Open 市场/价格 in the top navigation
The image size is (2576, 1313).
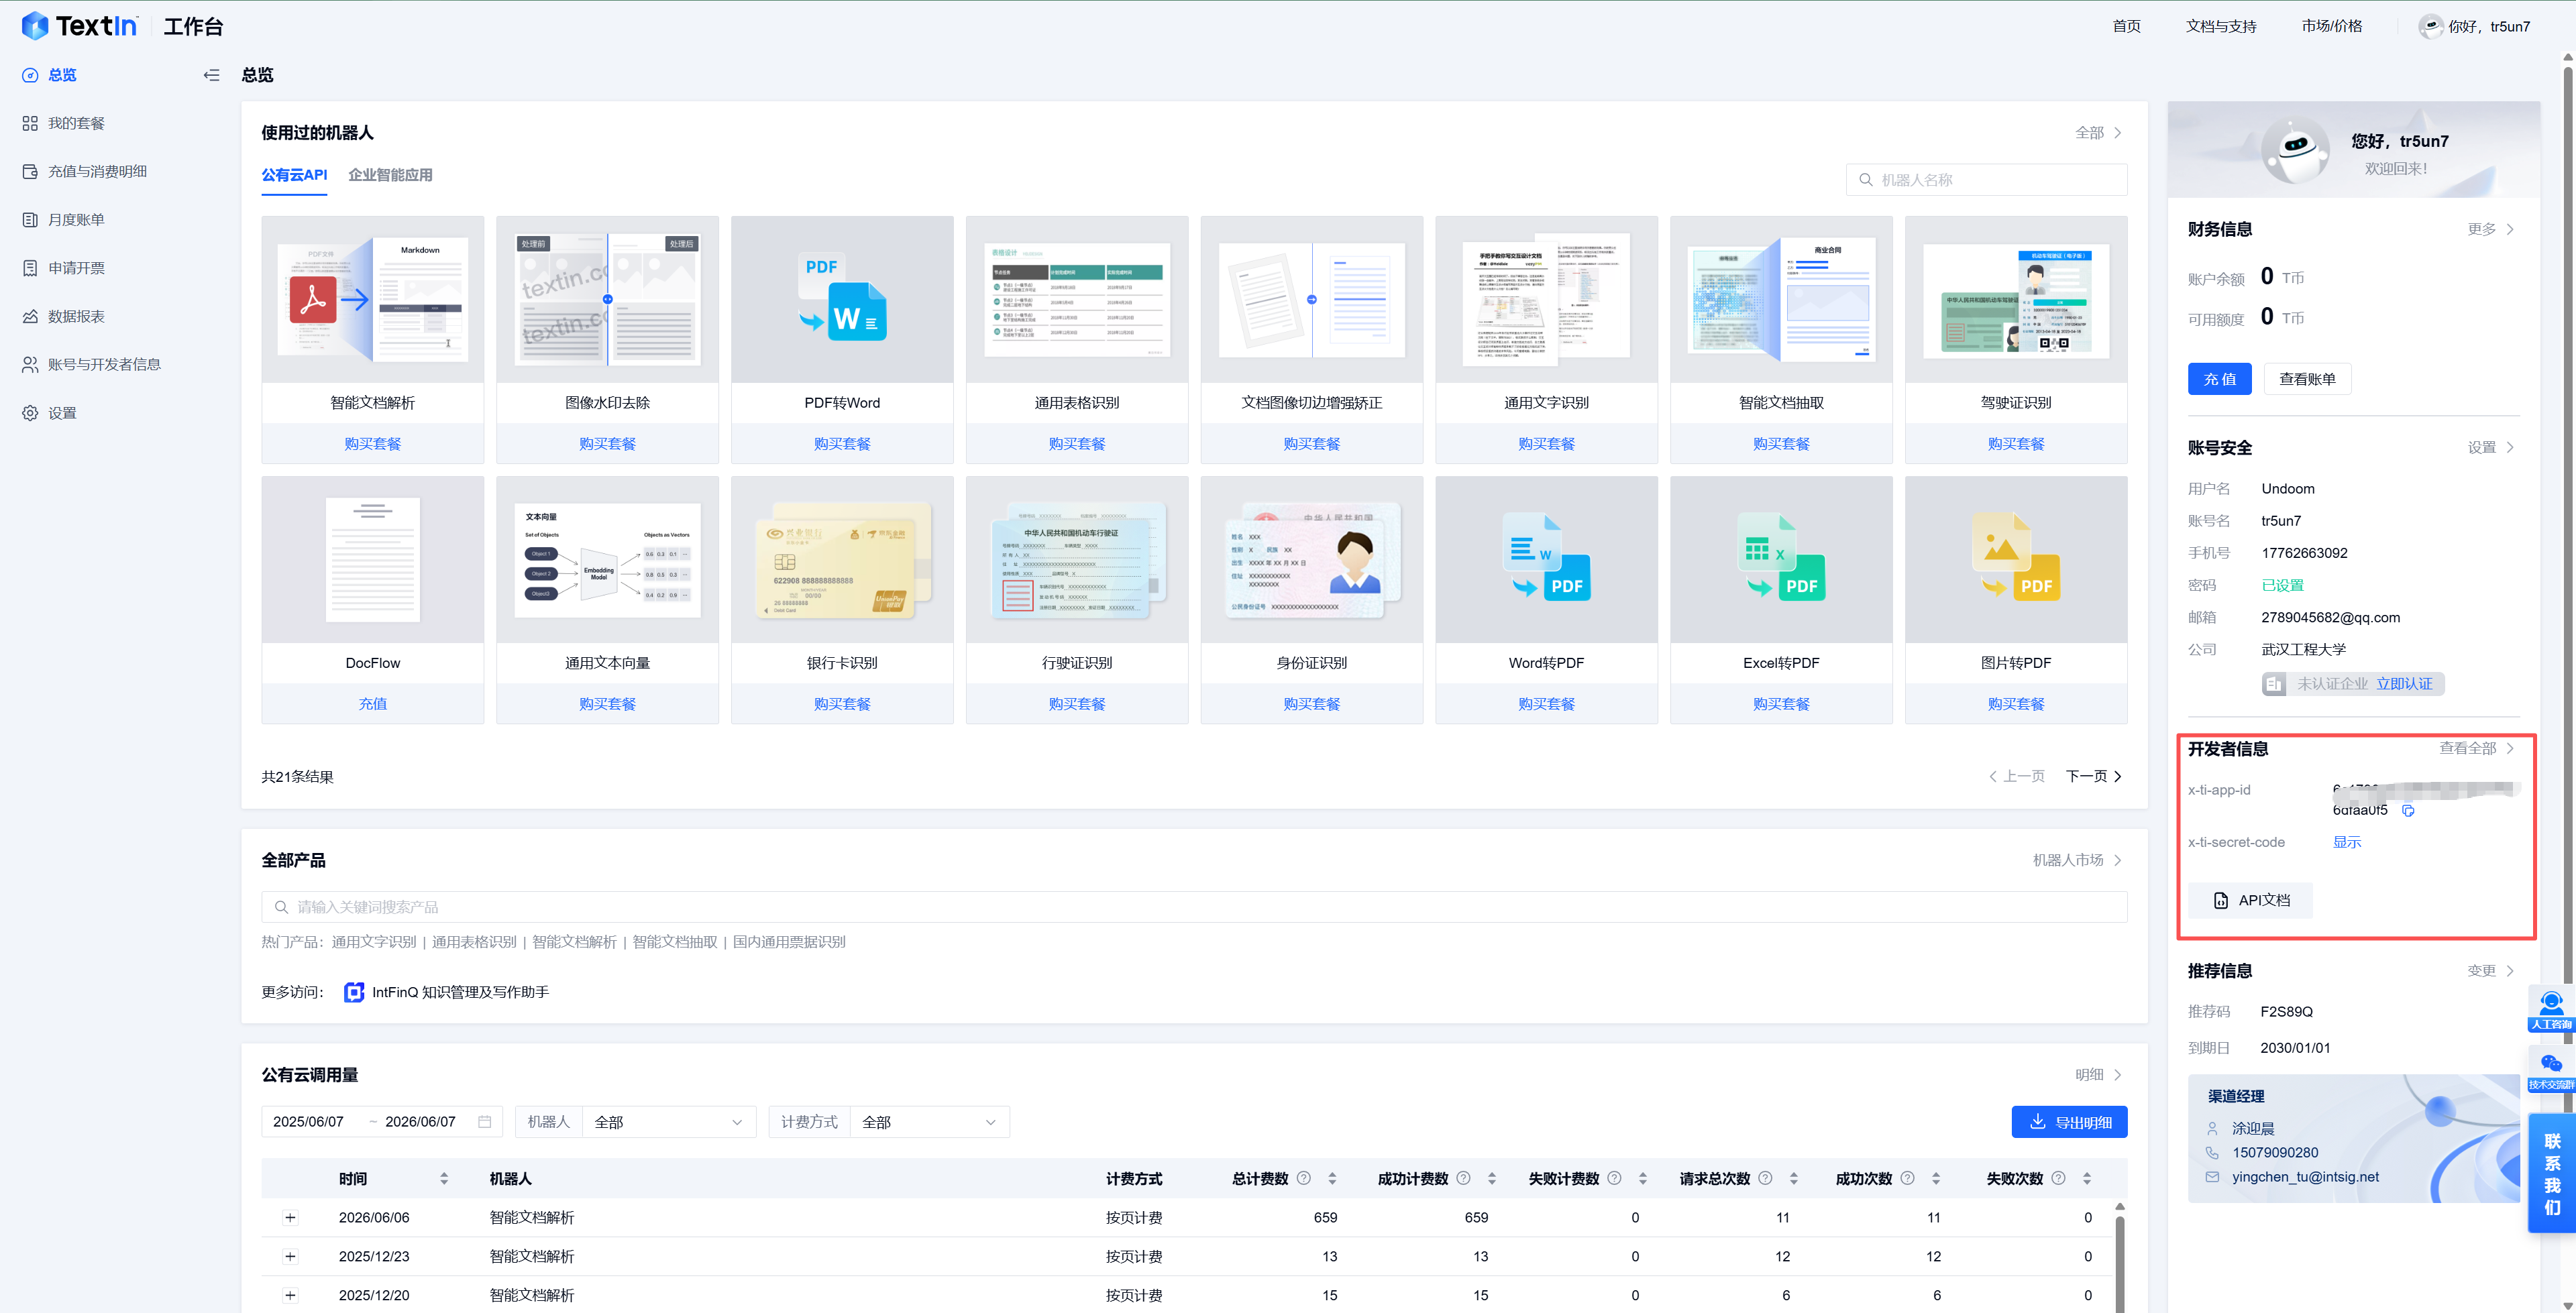pyautogui.click(x=2332, y=26)
